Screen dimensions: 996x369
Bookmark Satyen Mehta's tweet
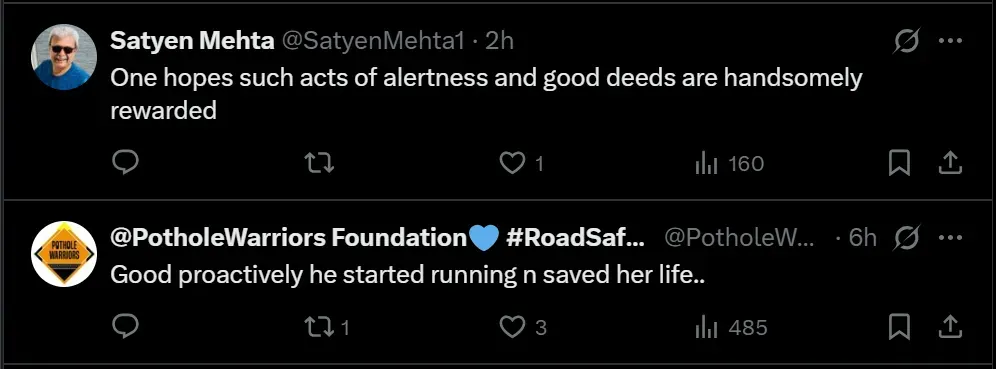[899, 163]
